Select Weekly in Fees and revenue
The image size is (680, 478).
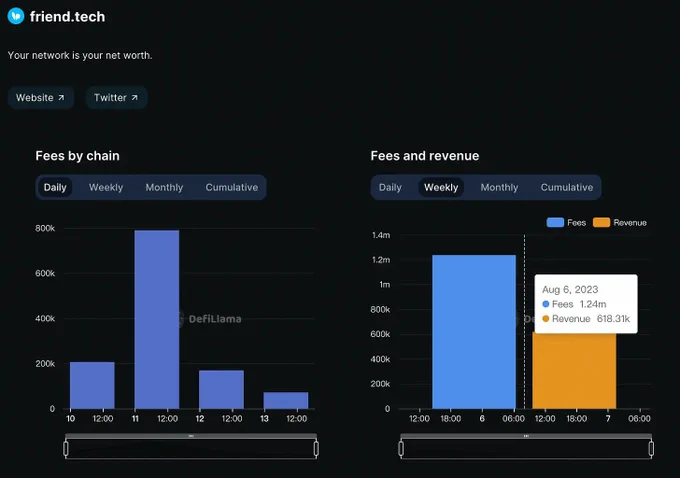click(x=441, y=187)
